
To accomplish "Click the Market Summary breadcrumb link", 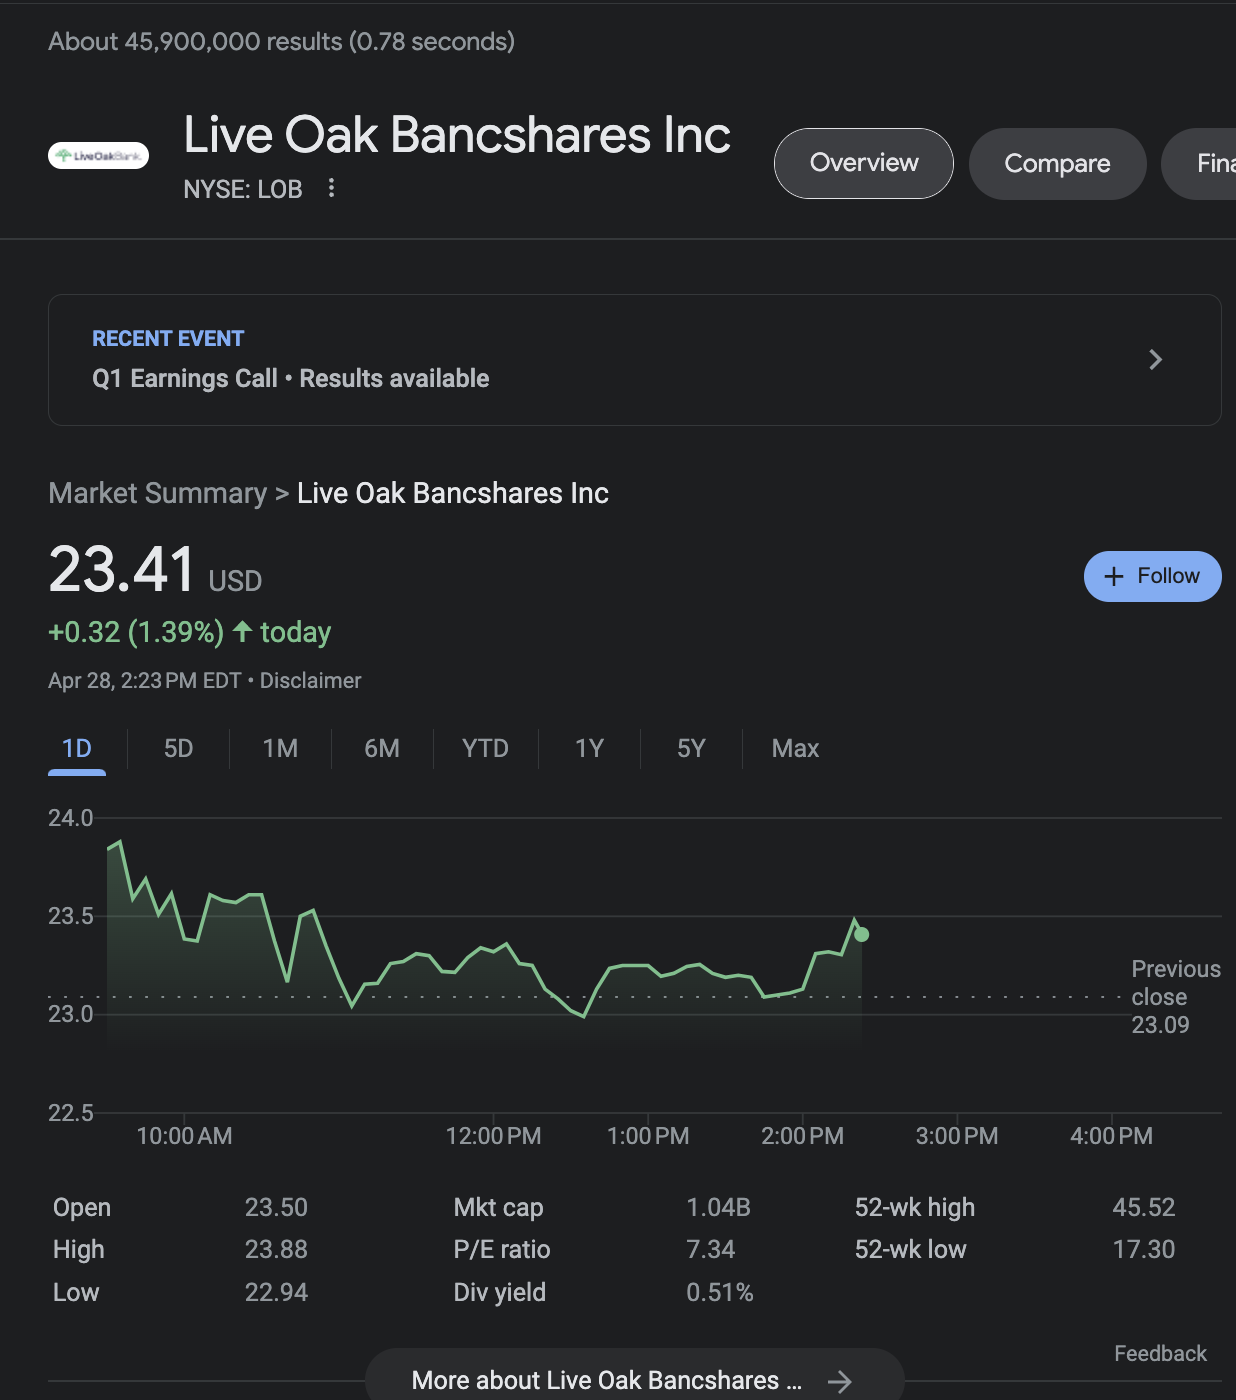I will 157,493.
